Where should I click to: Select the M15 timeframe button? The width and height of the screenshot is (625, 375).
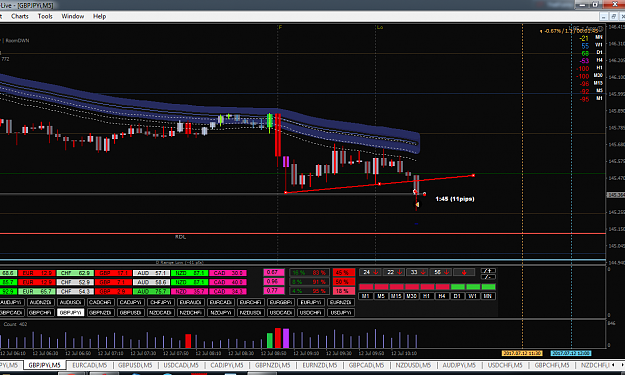tap(396, 296)
